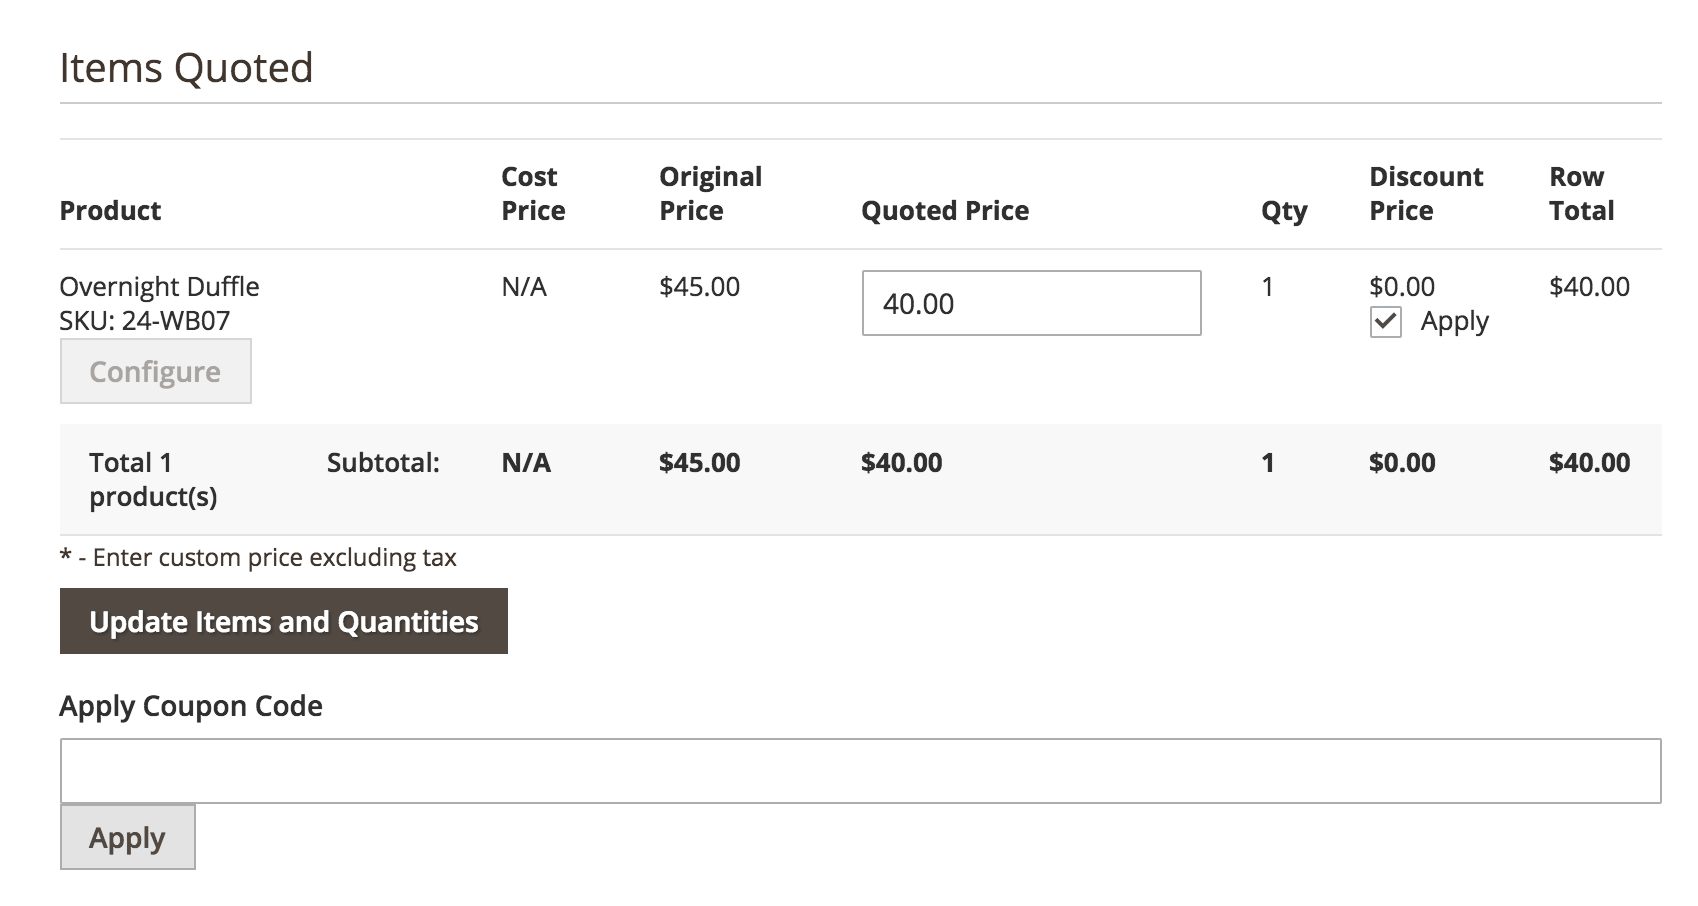The height and width of the screenshot is (906, 1698).
Task: Click the Original Price column header
Action: click(x=710, y=193)
